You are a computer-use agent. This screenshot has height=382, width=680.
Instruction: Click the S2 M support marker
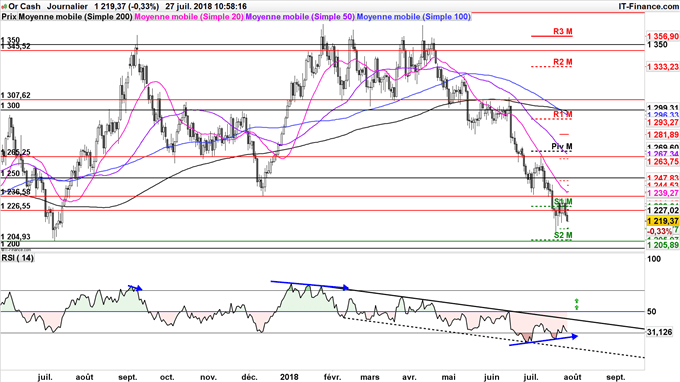coord(563,235)
